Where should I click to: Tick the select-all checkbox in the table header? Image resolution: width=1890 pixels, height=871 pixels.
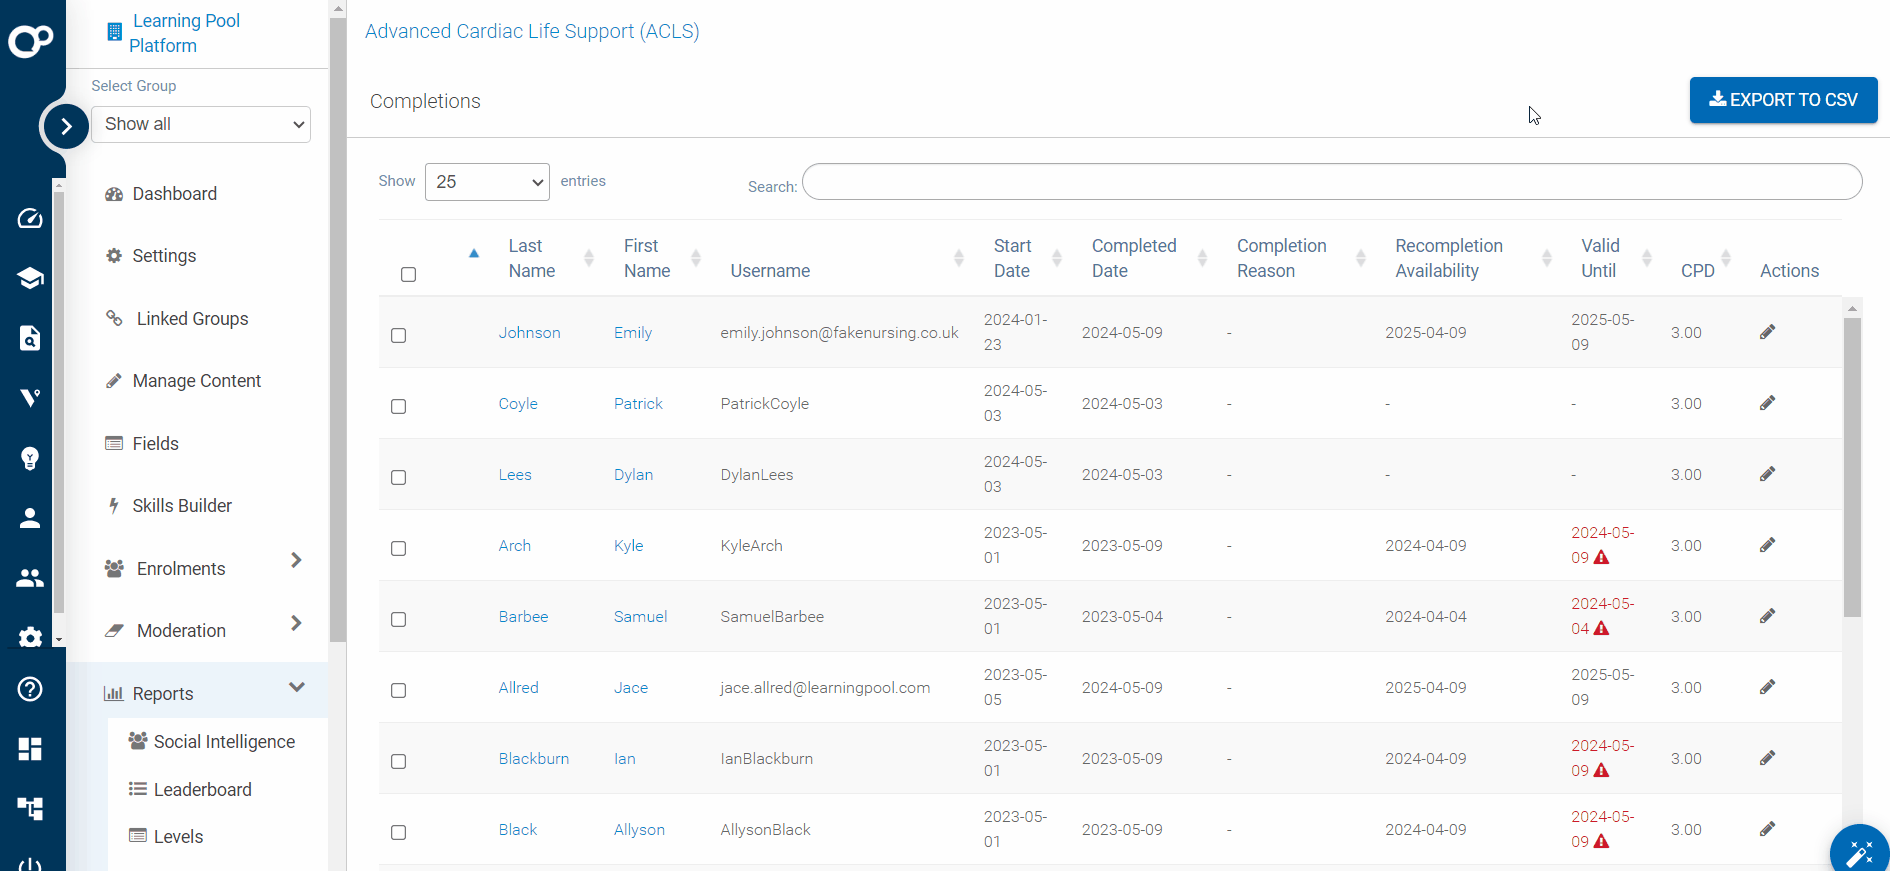click(x=408, y=274)
